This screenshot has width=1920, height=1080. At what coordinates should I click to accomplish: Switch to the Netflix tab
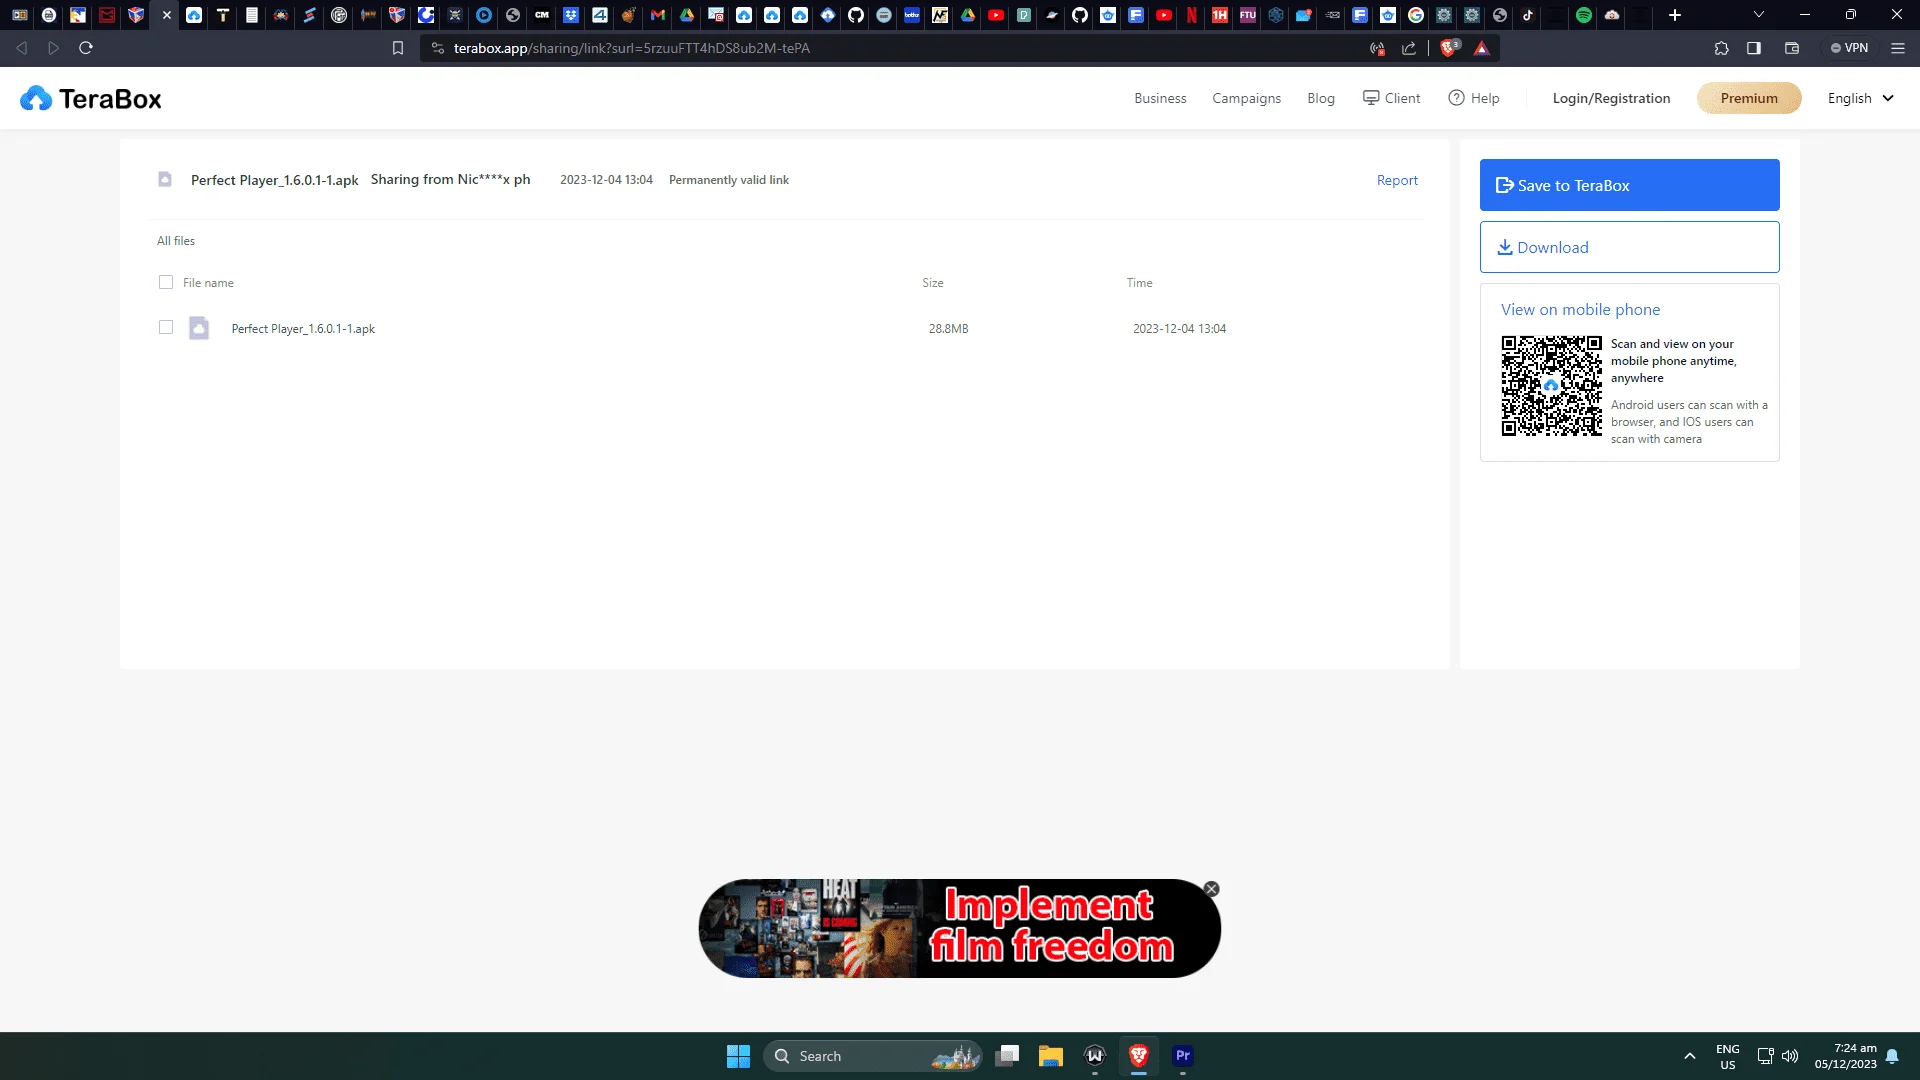point(1192,15)
